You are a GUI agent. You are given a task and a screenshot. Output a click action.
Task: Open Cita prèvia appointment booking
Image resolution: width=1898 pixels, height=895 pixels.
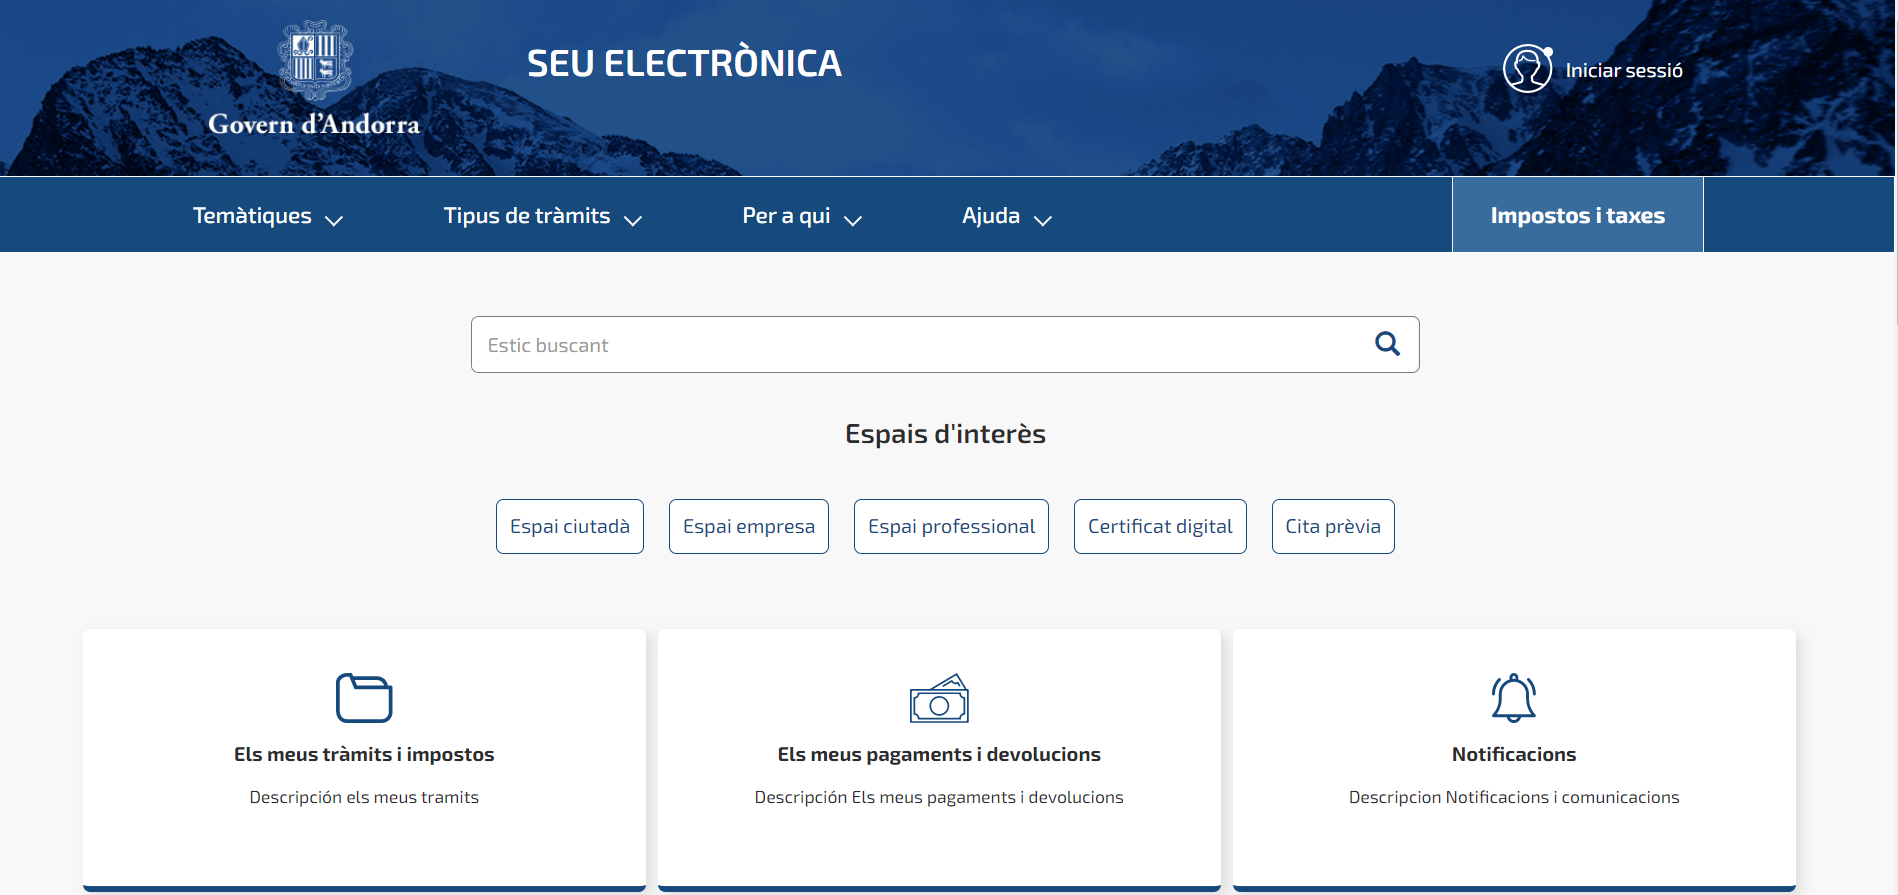(x=1333, y=526)
